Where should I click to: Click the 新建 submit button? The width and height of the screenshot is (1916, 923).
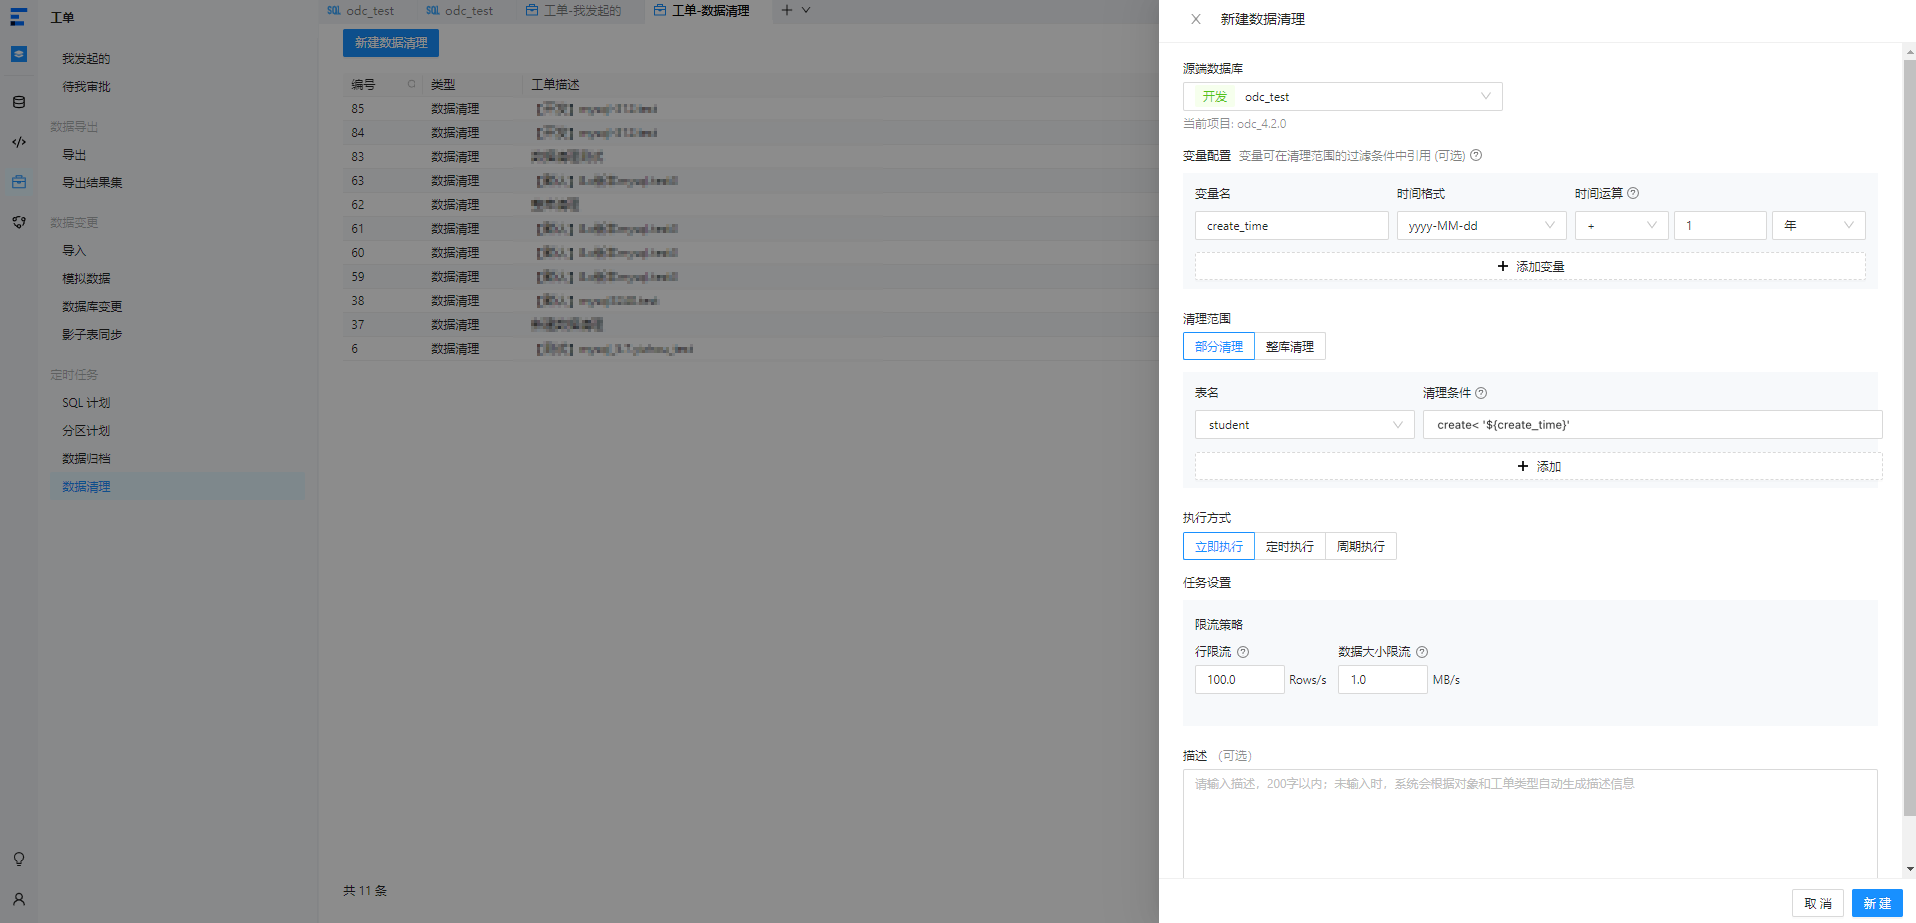1877,903
